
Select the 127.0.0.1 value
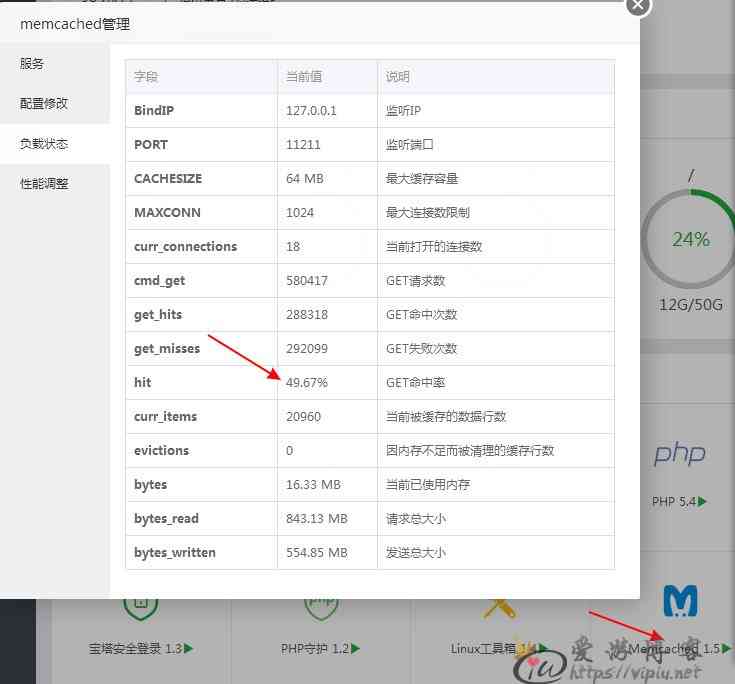click(311, 111)
